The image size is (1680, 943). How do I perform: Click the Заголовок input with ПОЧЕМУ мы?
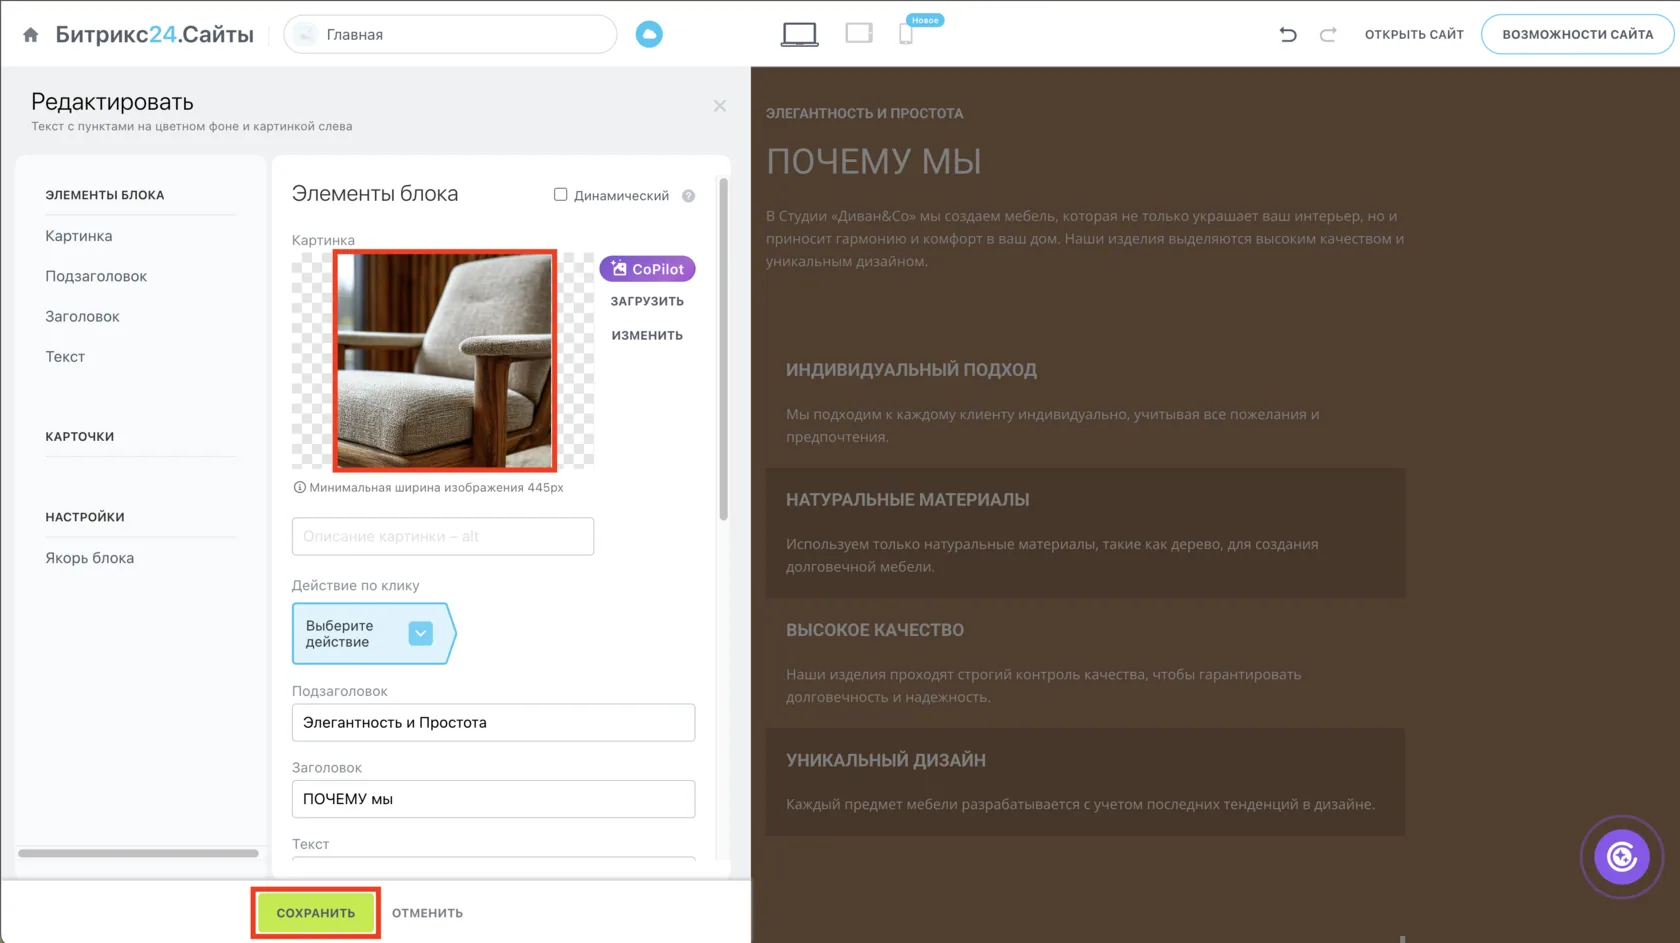[x=493, y=799]
